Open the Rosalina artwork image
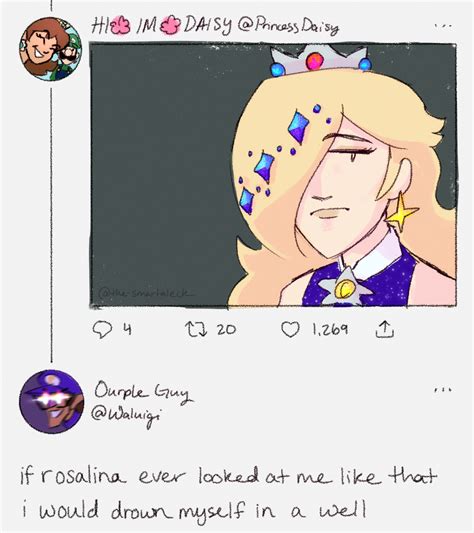The height and width of the screenshot is (533, 474). coord(273,175)
